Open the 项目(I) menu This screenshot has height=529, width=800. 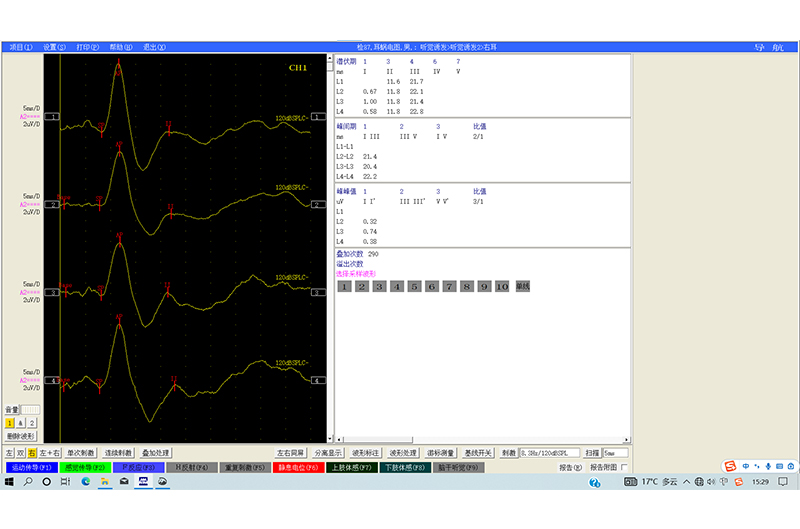(21, 47)
